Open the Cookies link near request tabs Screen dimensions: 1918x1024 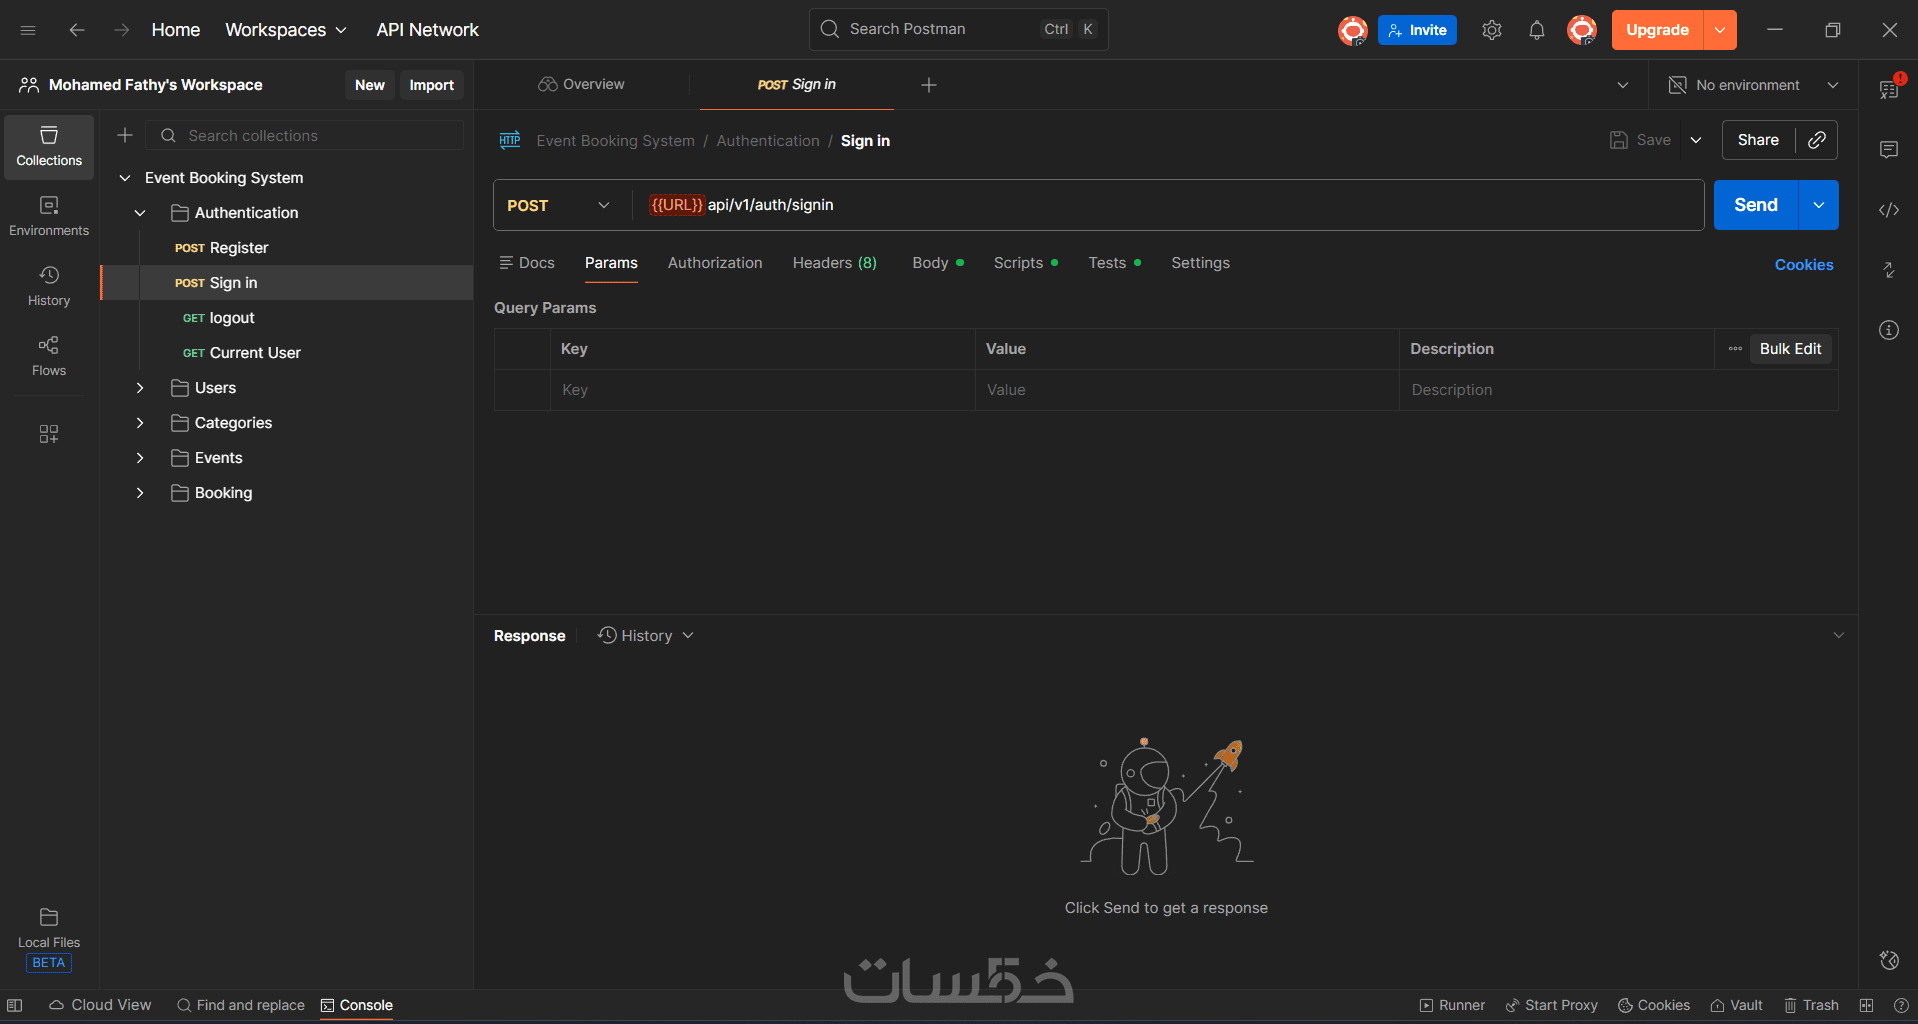coord(1804,265)
